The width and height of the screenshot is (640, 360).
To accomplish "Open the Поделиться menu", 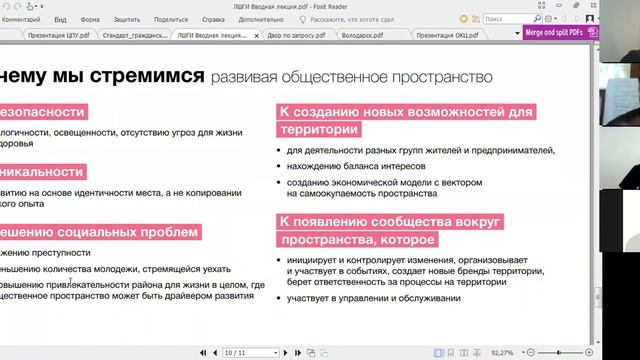I will click(171, 19).
